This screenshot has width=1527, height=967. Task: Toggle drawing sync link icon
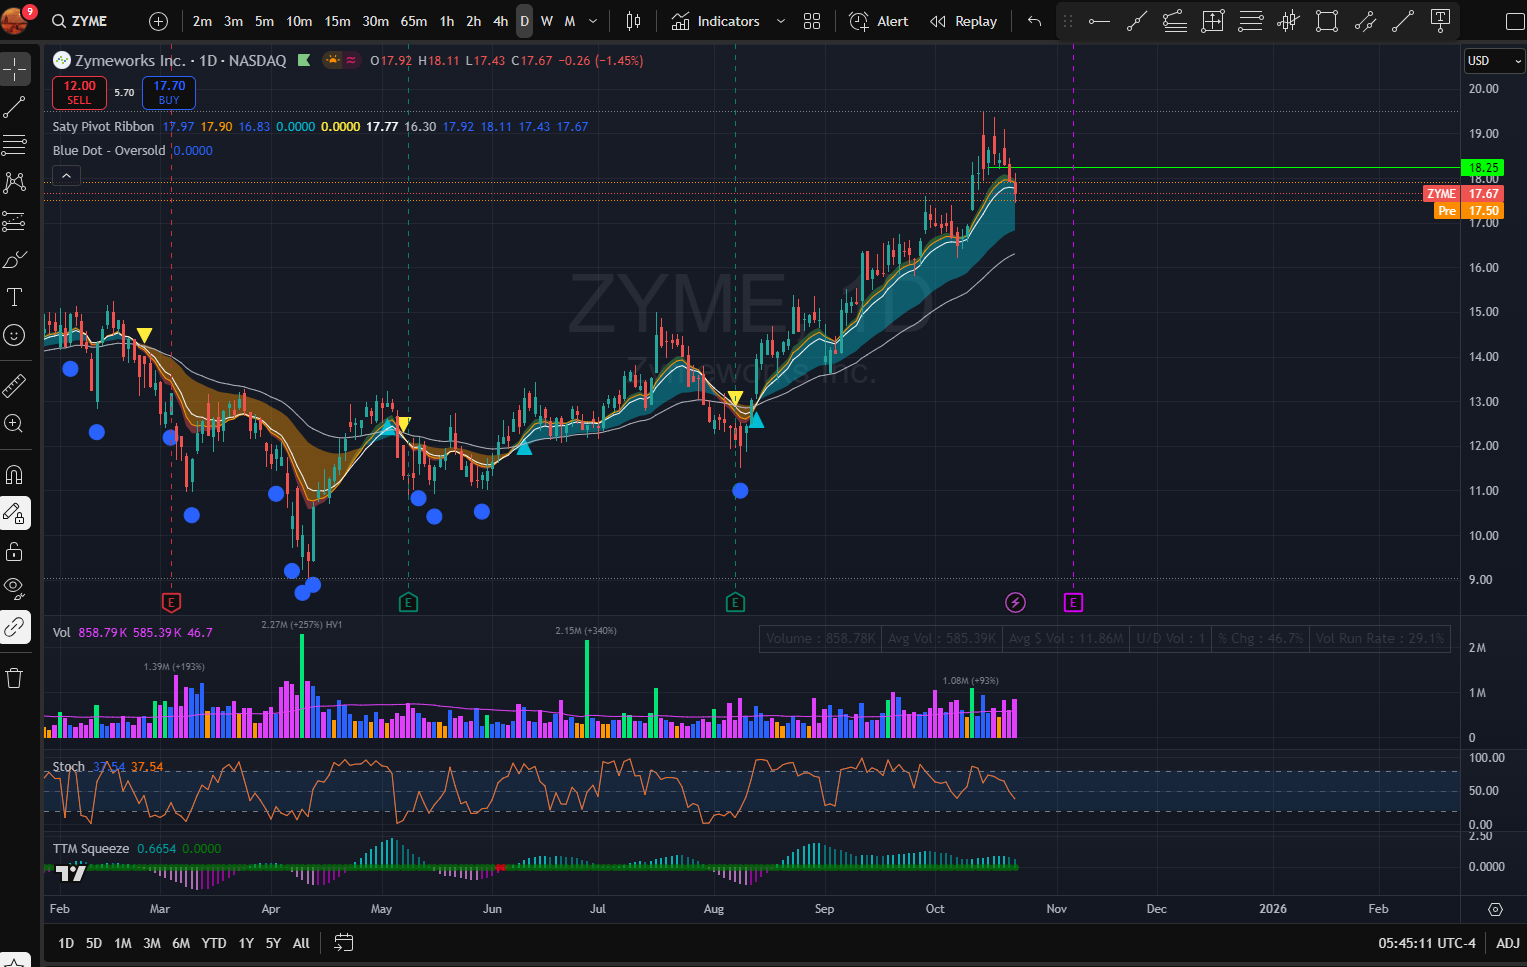click(15, 627)
